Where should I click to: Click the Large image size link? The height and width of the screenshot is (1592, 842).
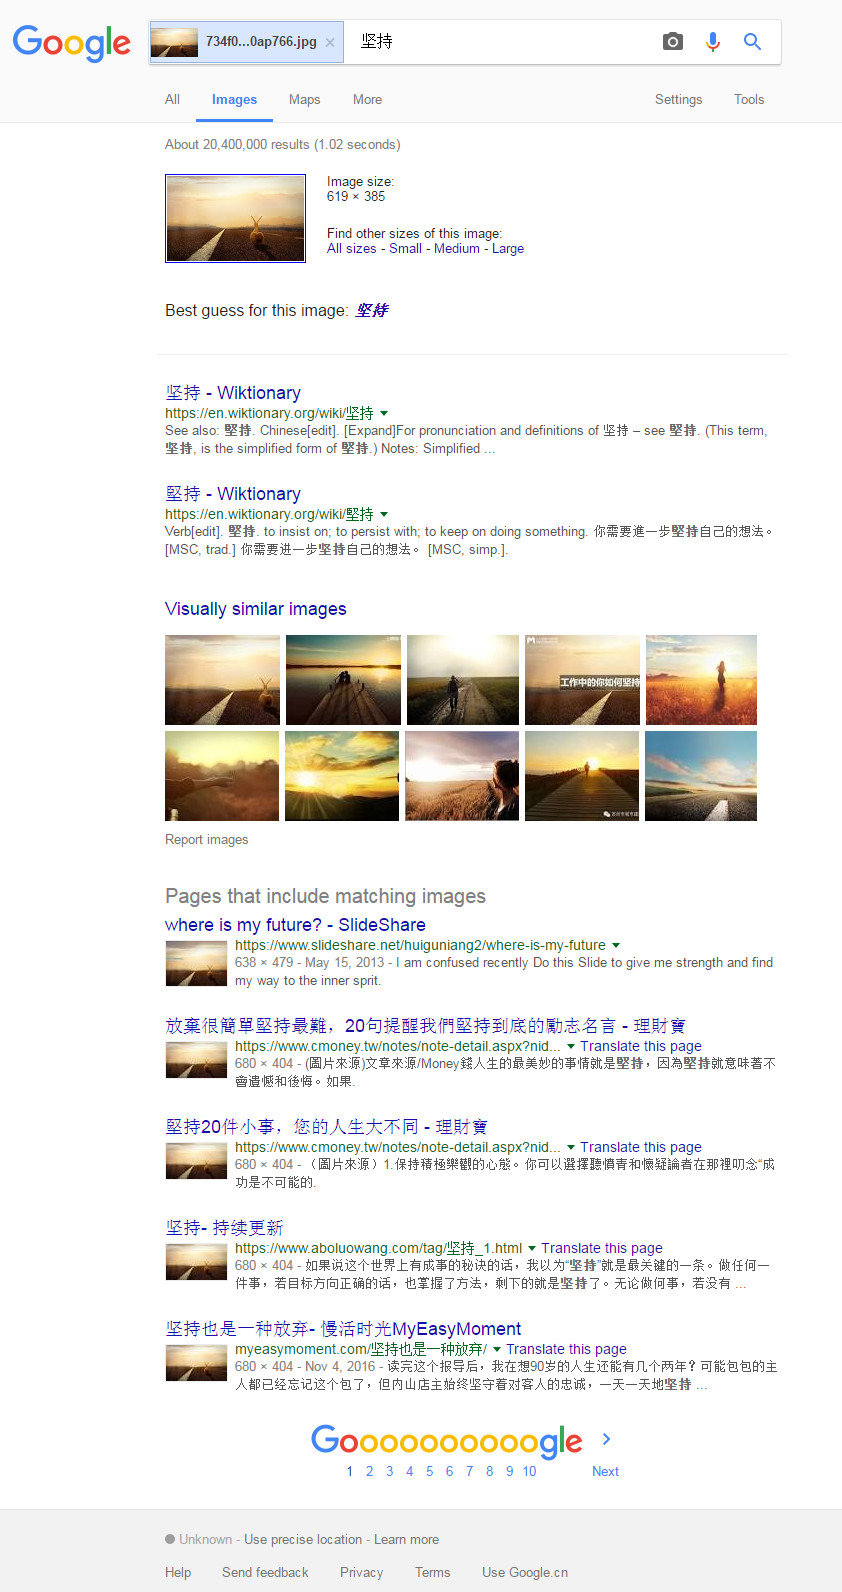tap(508, 249)
